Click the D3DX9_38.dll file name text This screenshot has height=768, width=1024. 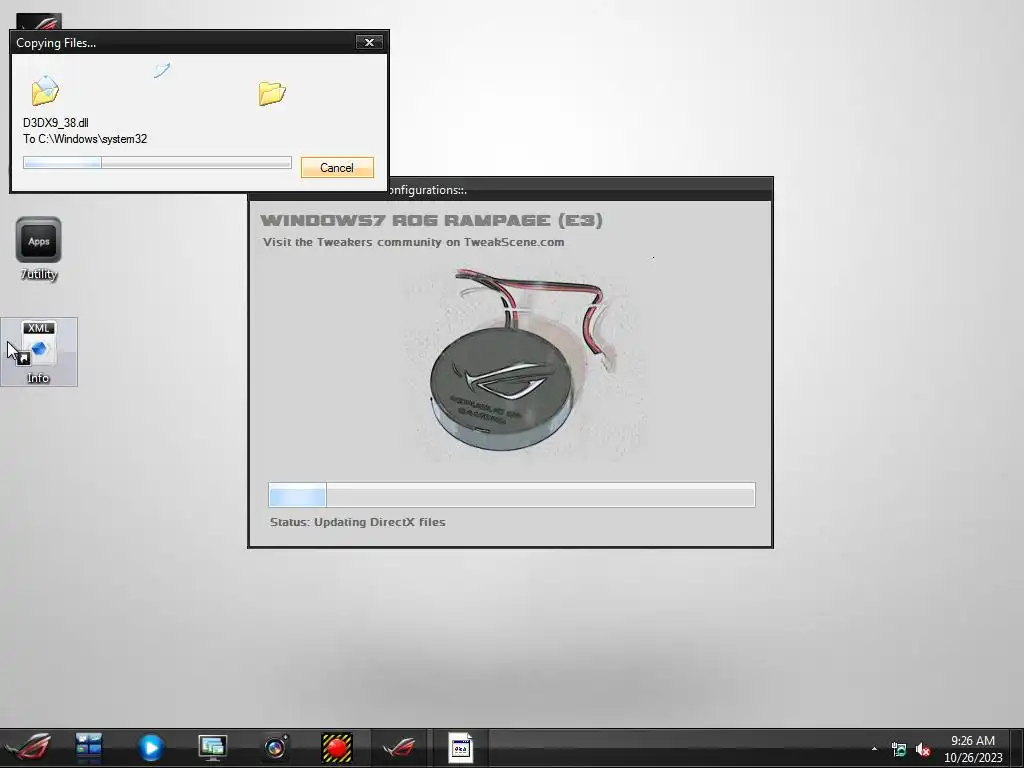pos(56,123)
